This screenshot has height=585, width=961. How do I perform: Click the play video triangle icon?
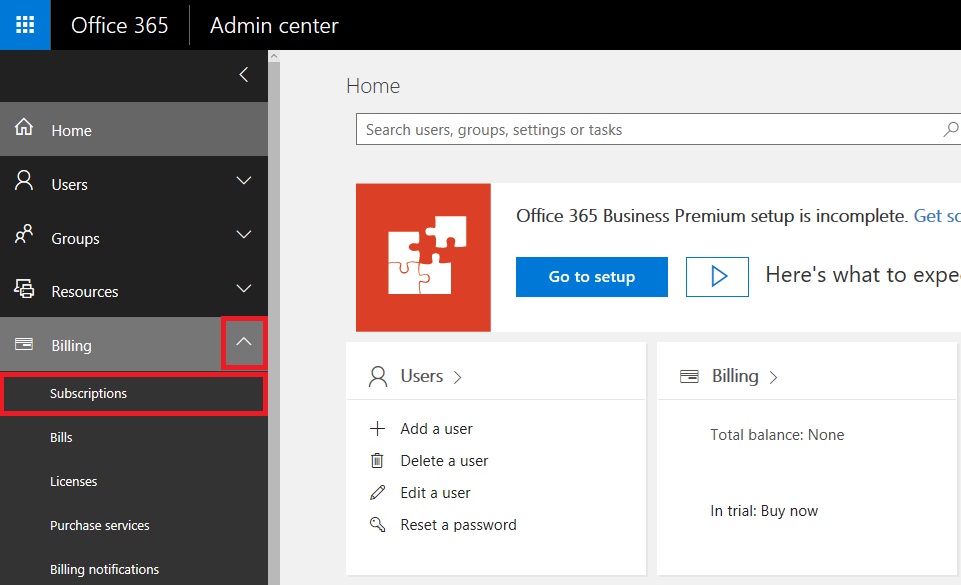(717, 277)
